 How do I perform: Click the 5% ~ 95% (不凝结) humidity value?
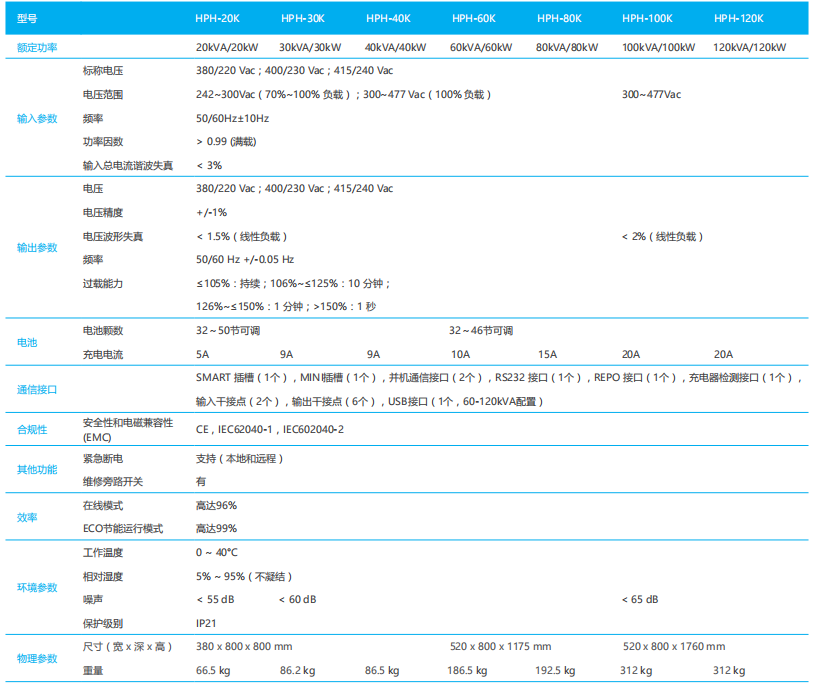(x=244, y=577)
